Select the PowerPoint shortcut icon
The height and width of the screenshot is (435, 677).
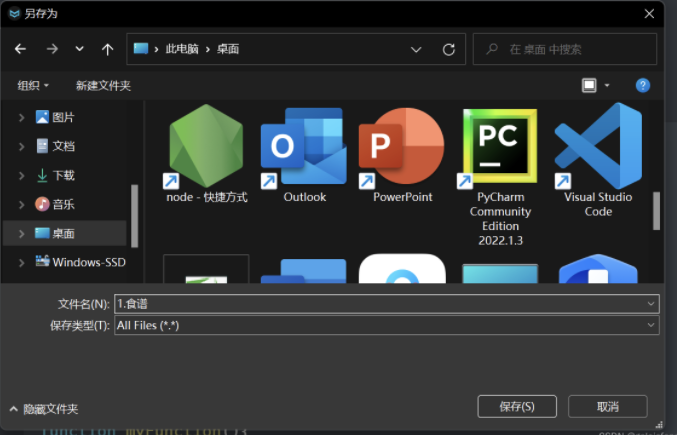[402, 146]
